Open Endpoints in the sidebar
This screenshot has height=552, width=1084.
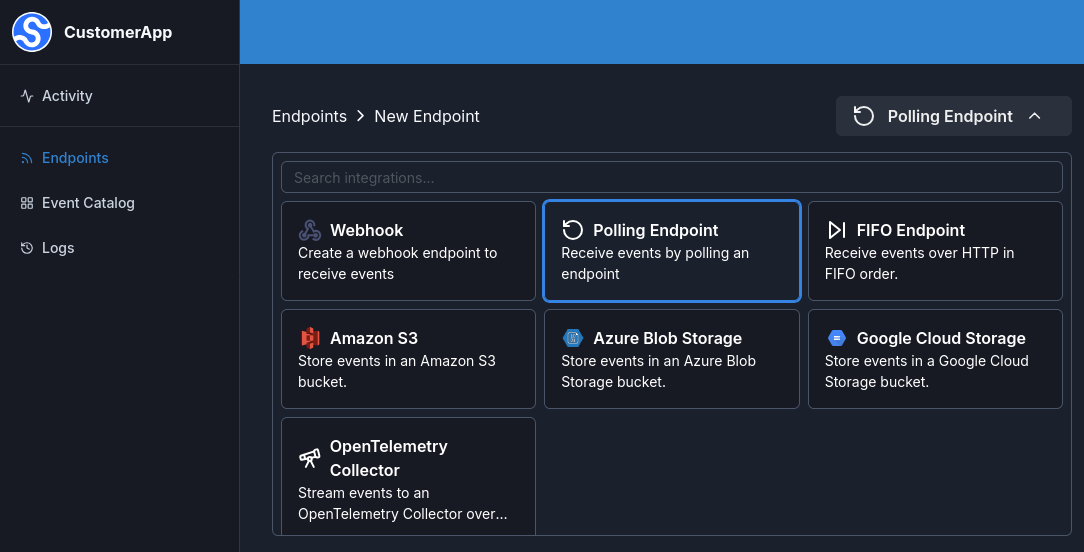[75, 158]
